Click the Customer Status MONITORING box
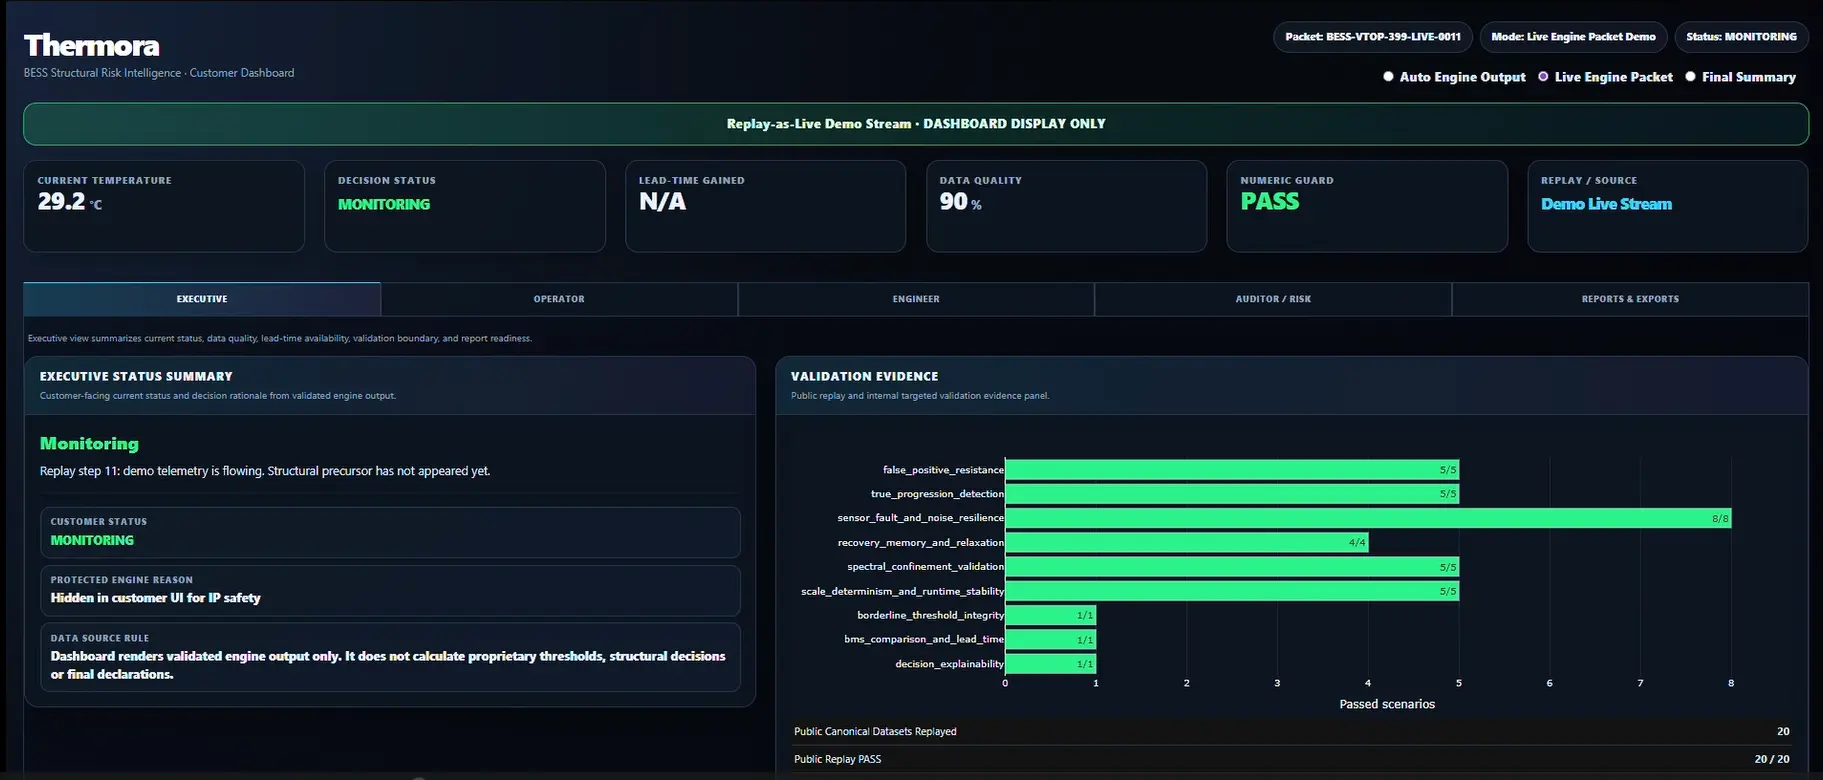This screenshot has width=1823, height=780. click(390, 532)
